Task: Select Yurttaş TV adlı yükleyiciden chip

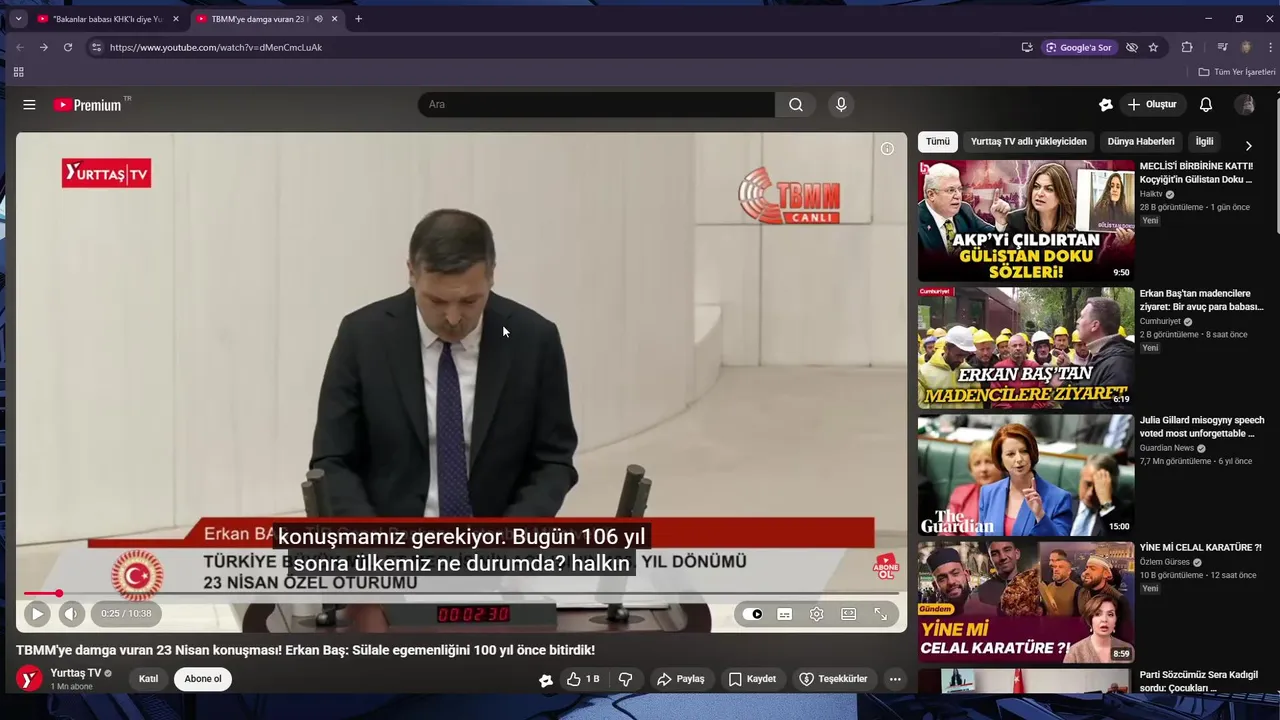Action: (1029, 142)
